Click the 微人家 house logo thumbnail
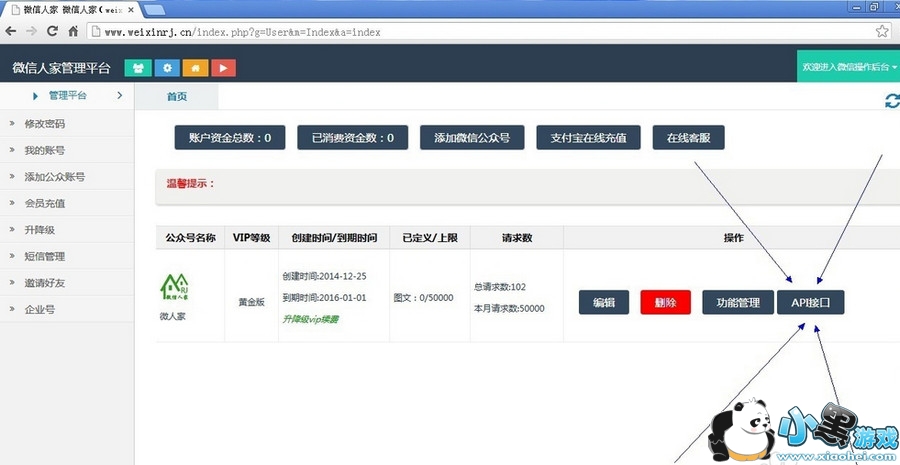The width and height of the screenshot is (900, 465). pyautogui.click(x=174, y=286)
